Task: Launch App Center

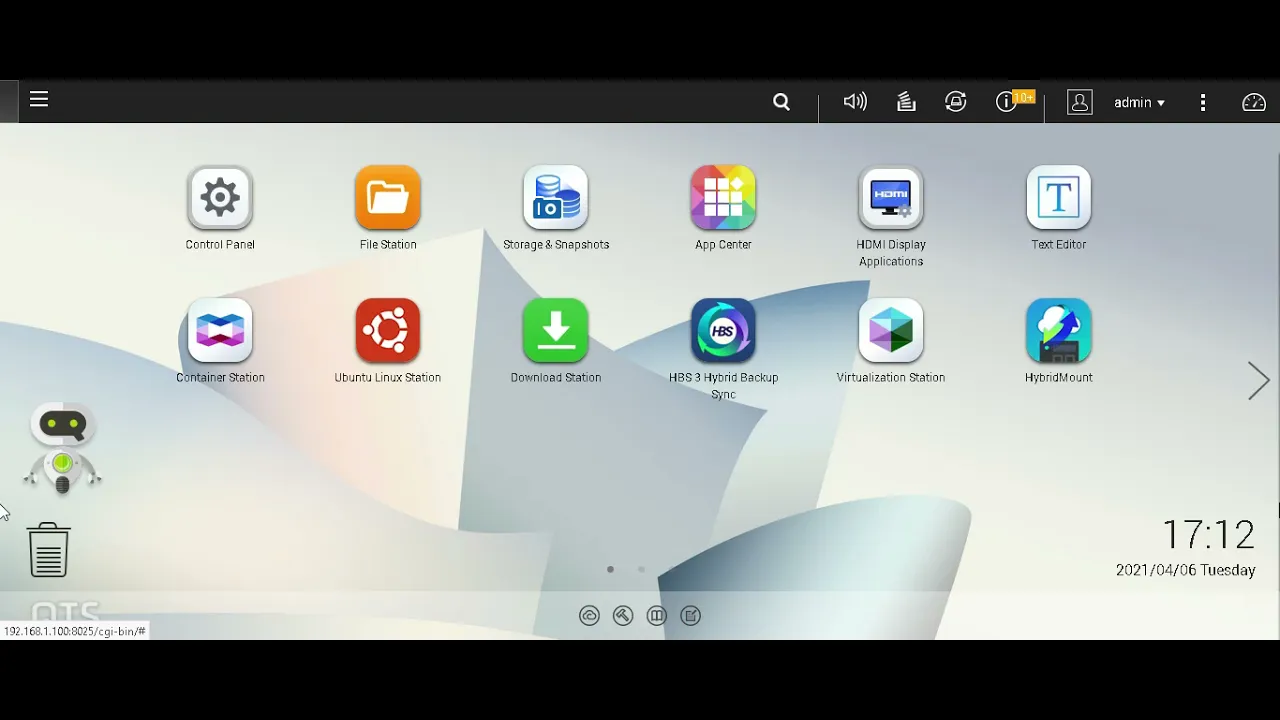Action: pos(723,197)
